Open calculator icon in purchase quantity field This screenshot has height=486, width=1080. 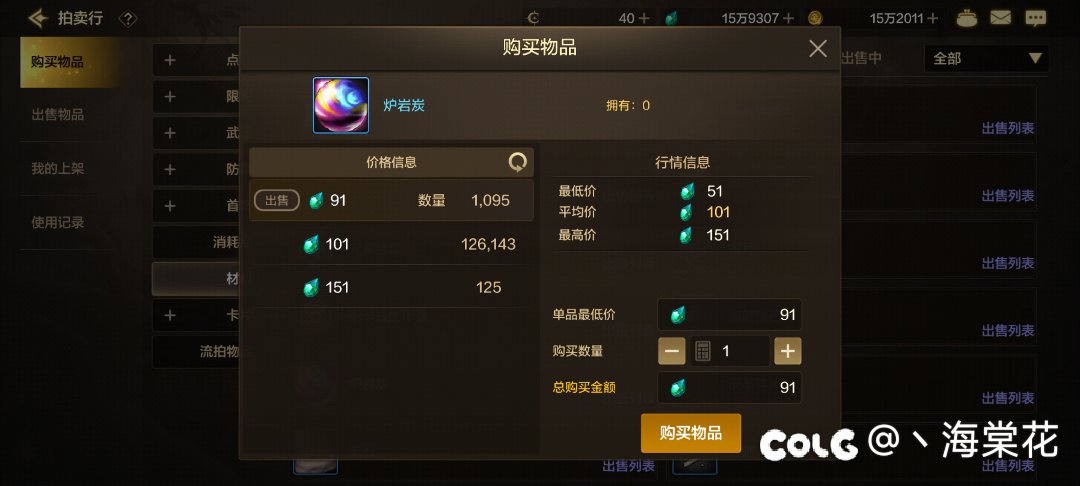coord(702,351)
